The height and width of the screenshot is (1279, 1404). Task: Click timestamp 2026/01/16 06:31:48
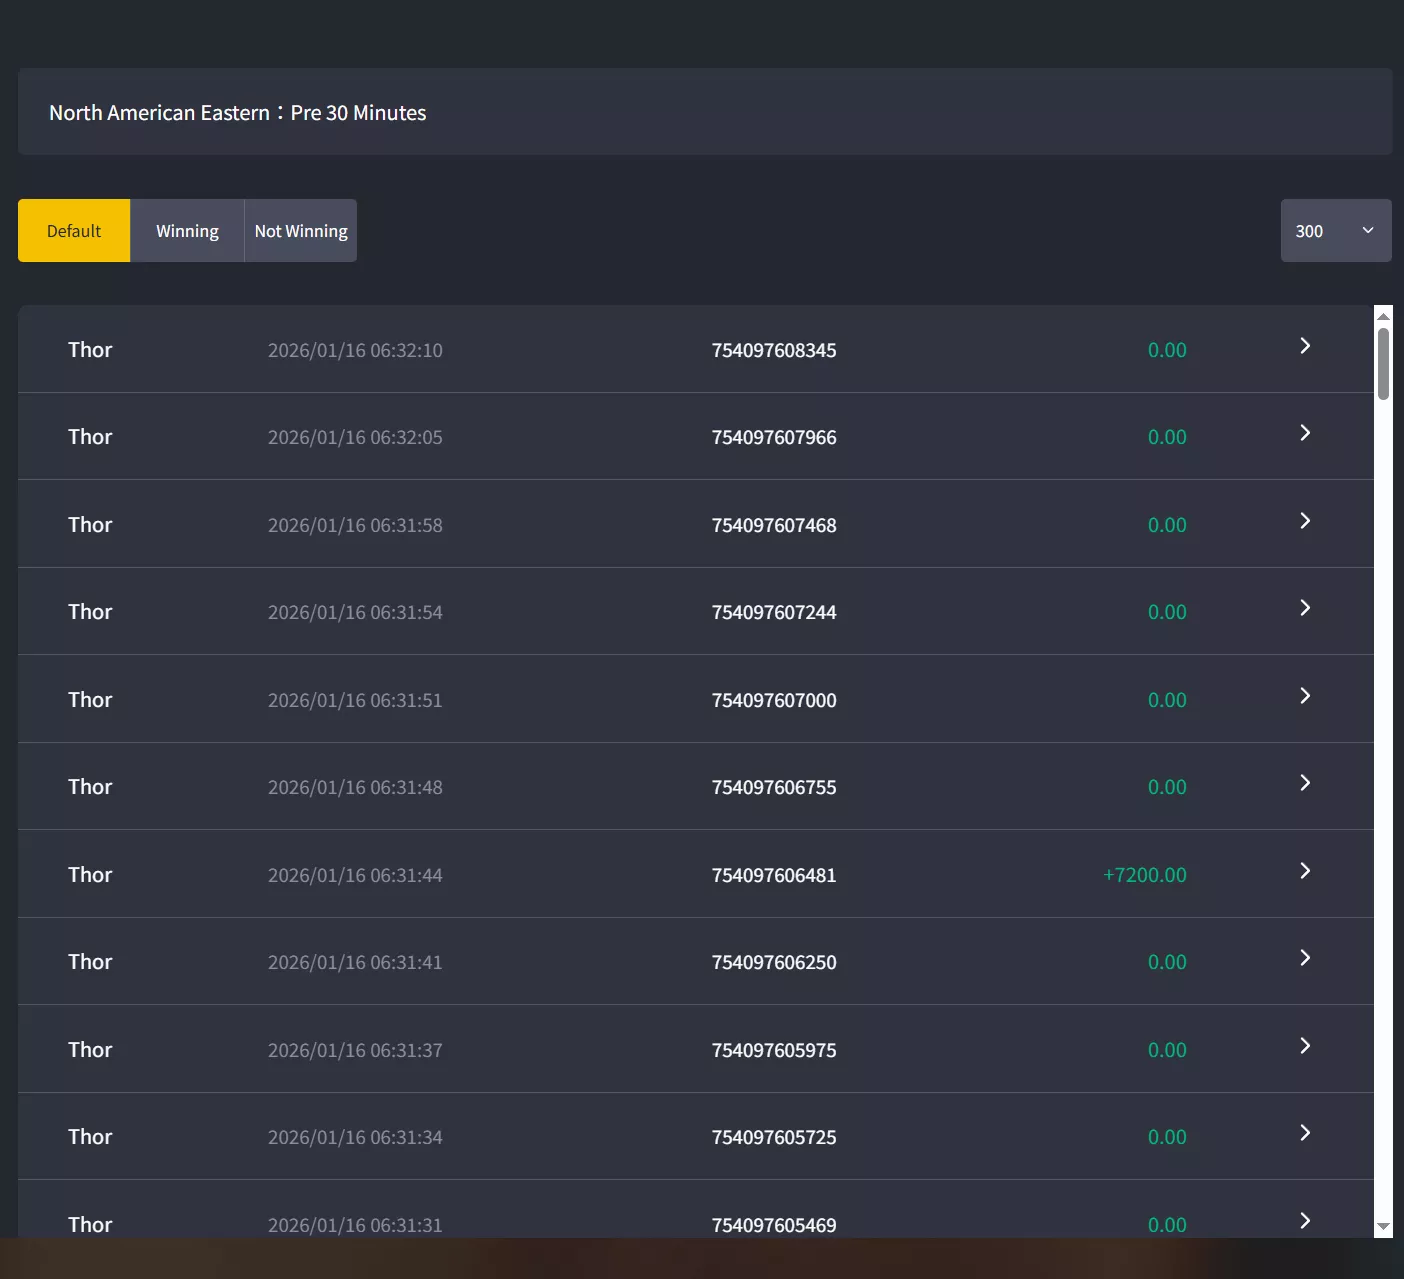coord(355,788)
